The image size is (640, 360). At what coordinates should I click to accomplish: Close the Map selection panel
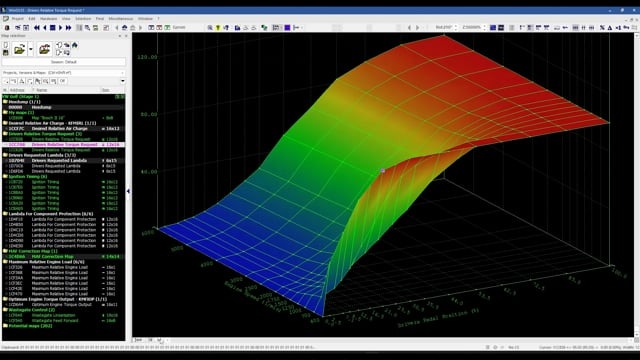pos(126,36)
